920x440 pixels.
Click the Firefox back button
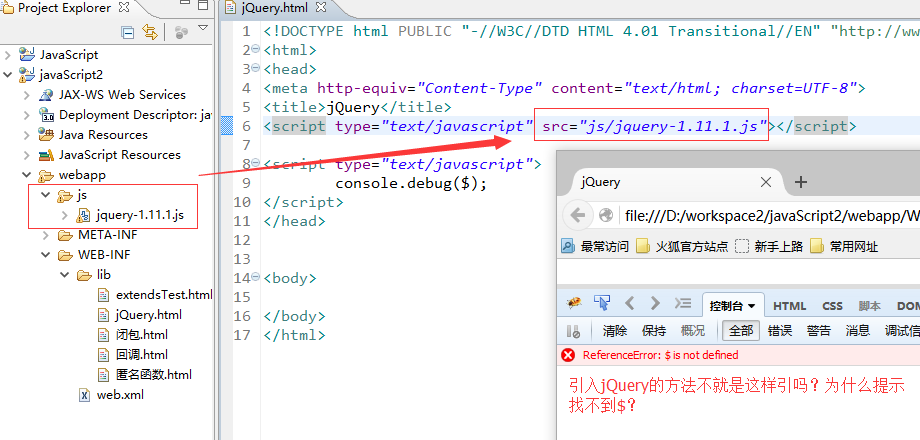click(x=577, y=216)
